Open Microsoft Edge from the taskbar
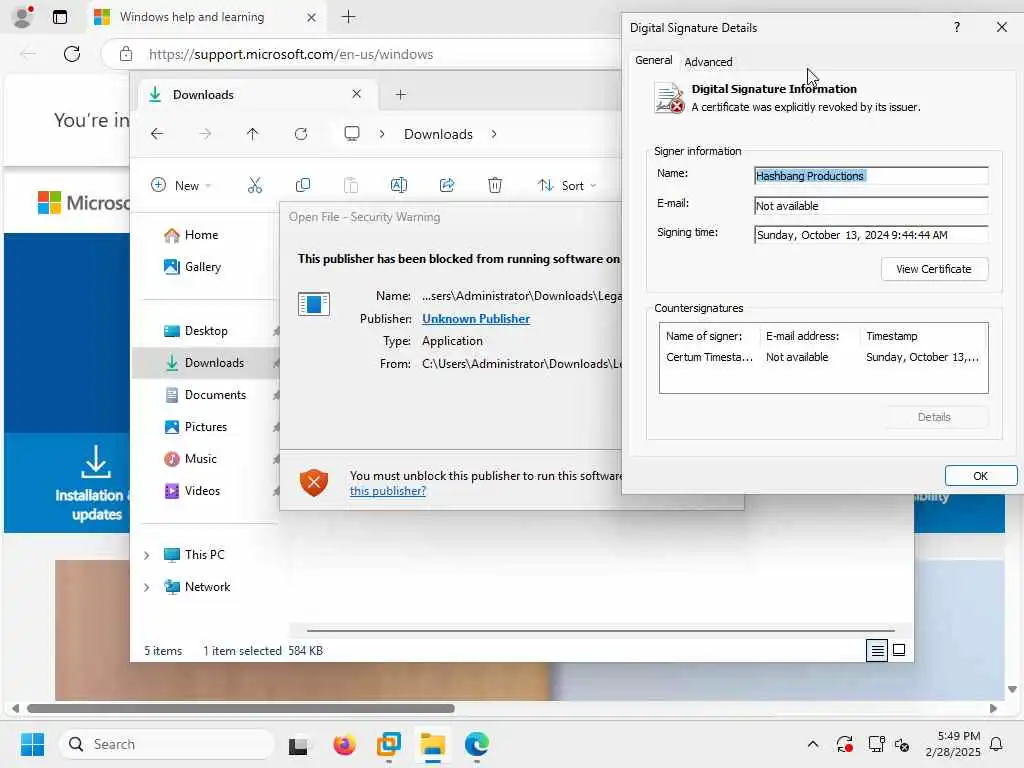 click(x=477, y=744)
